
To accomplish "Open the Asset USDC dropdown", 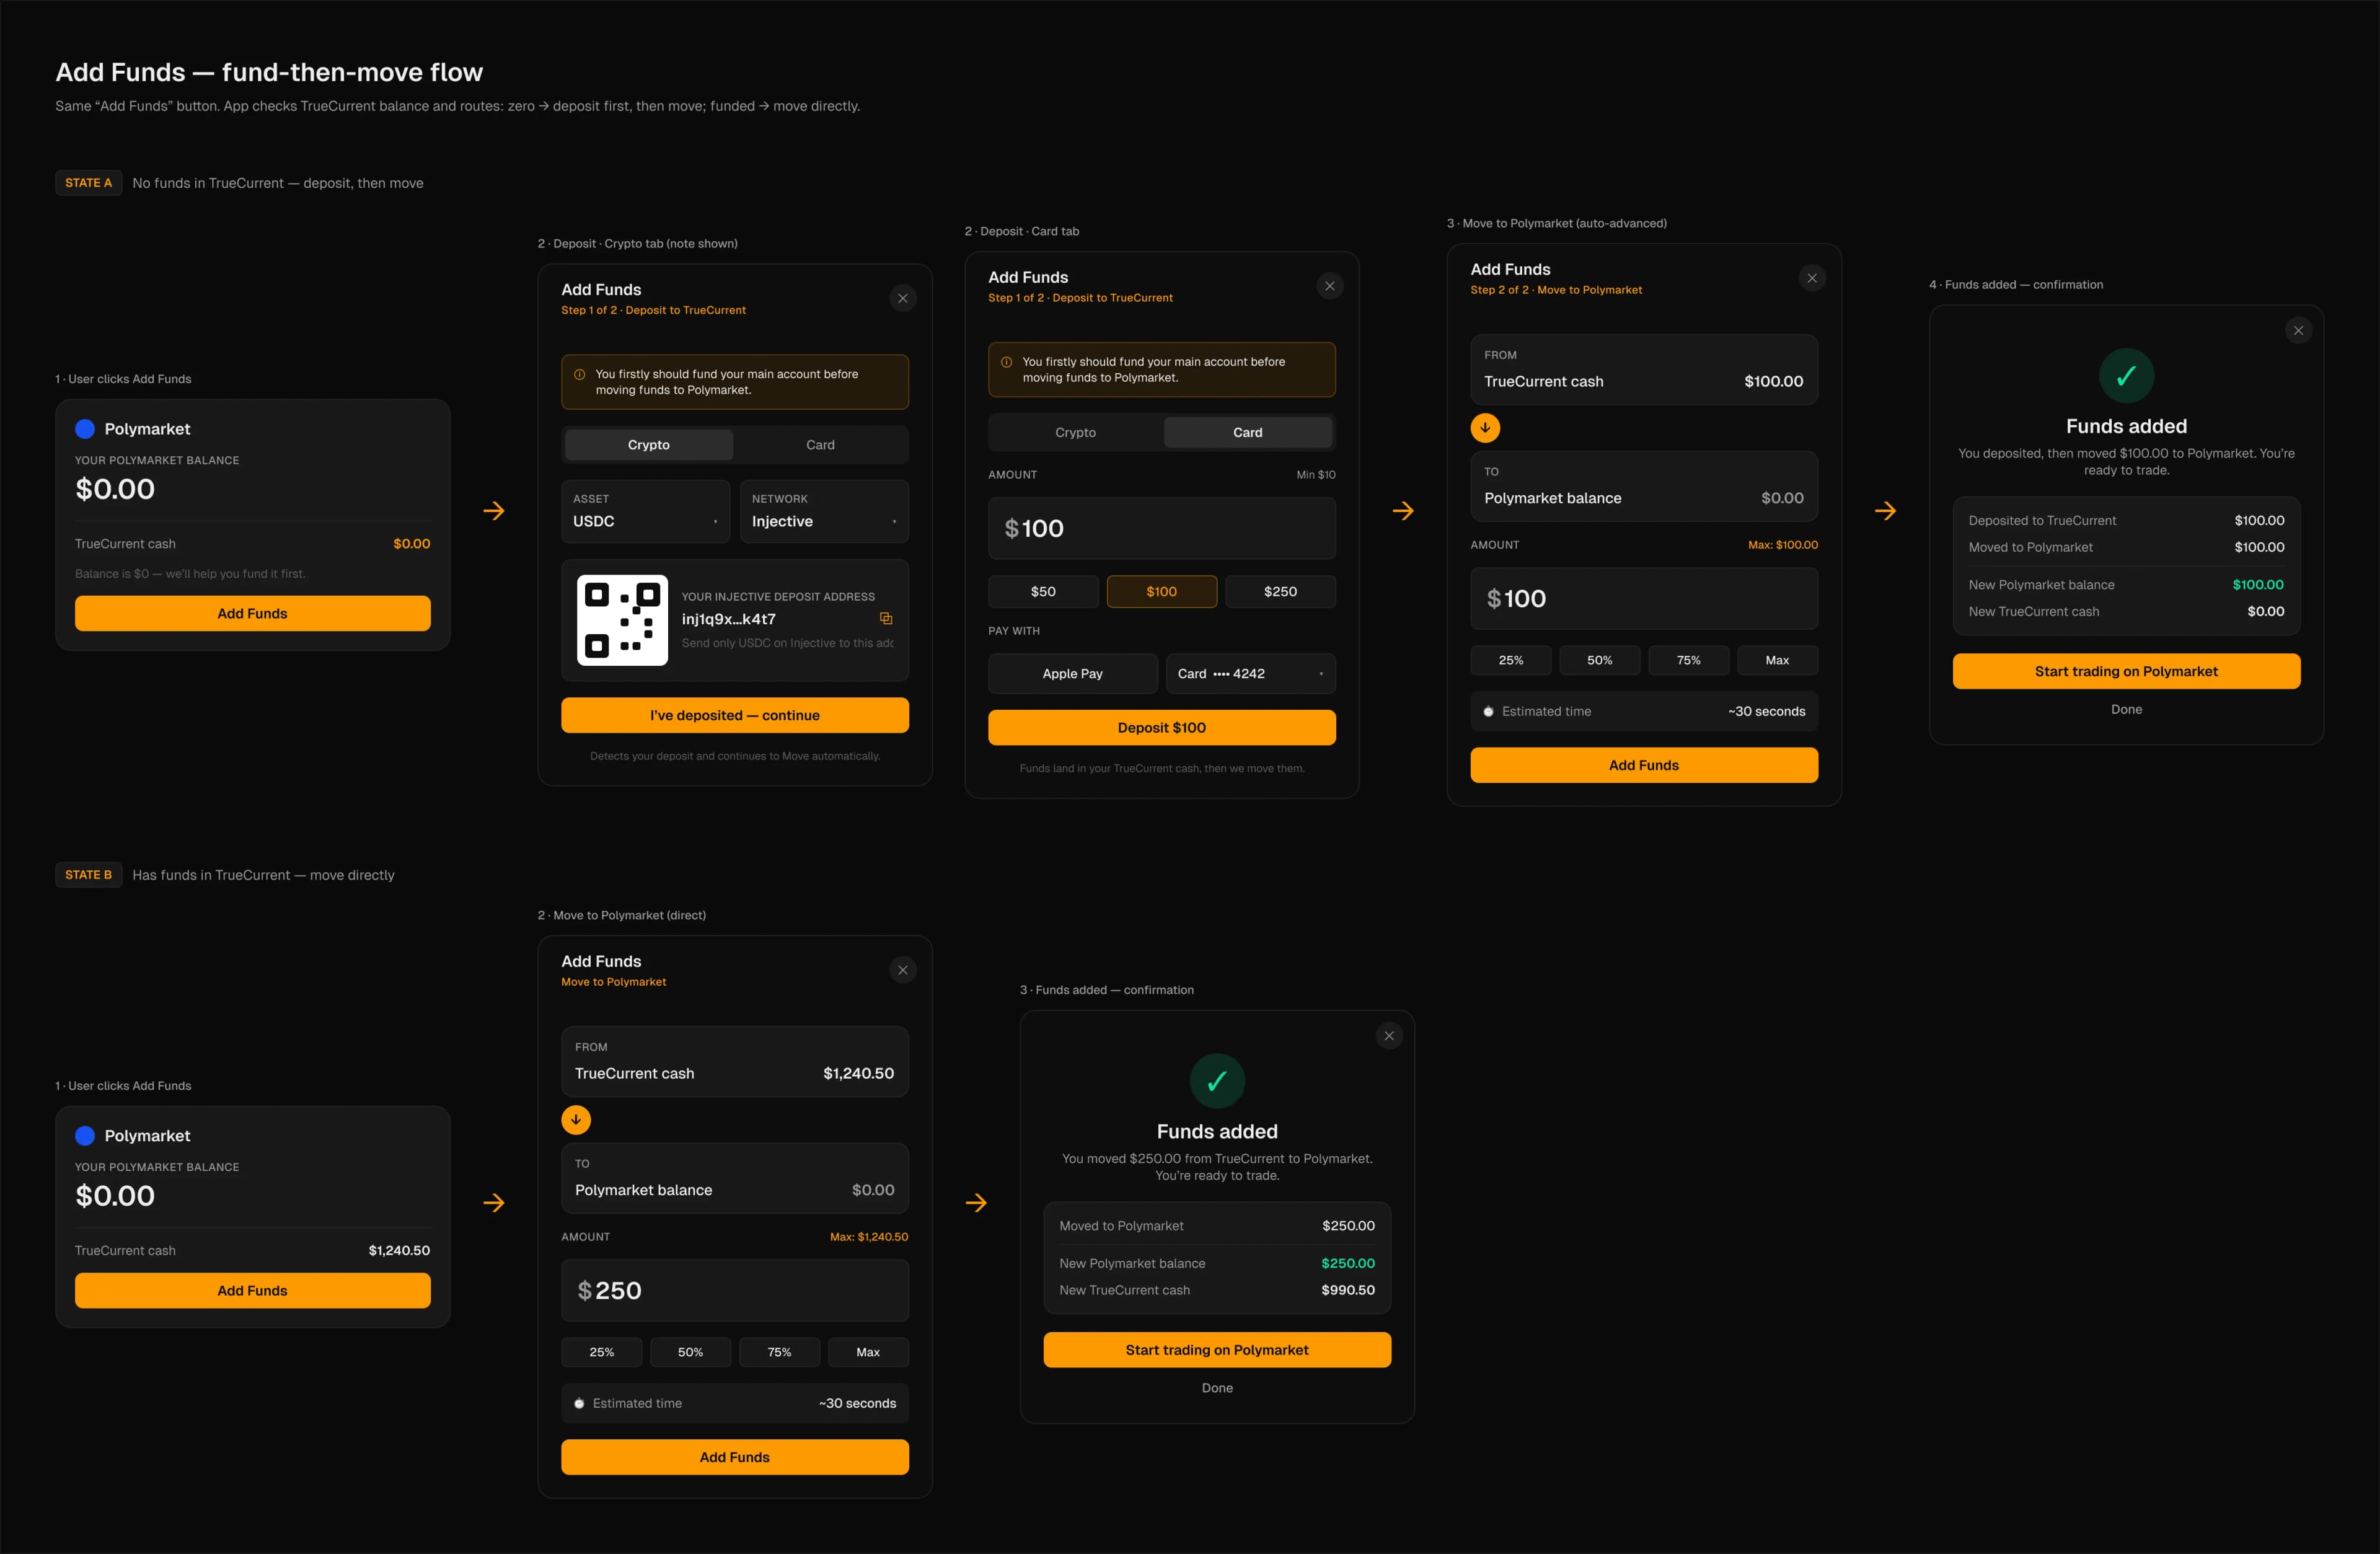I will tap(645, 511).
